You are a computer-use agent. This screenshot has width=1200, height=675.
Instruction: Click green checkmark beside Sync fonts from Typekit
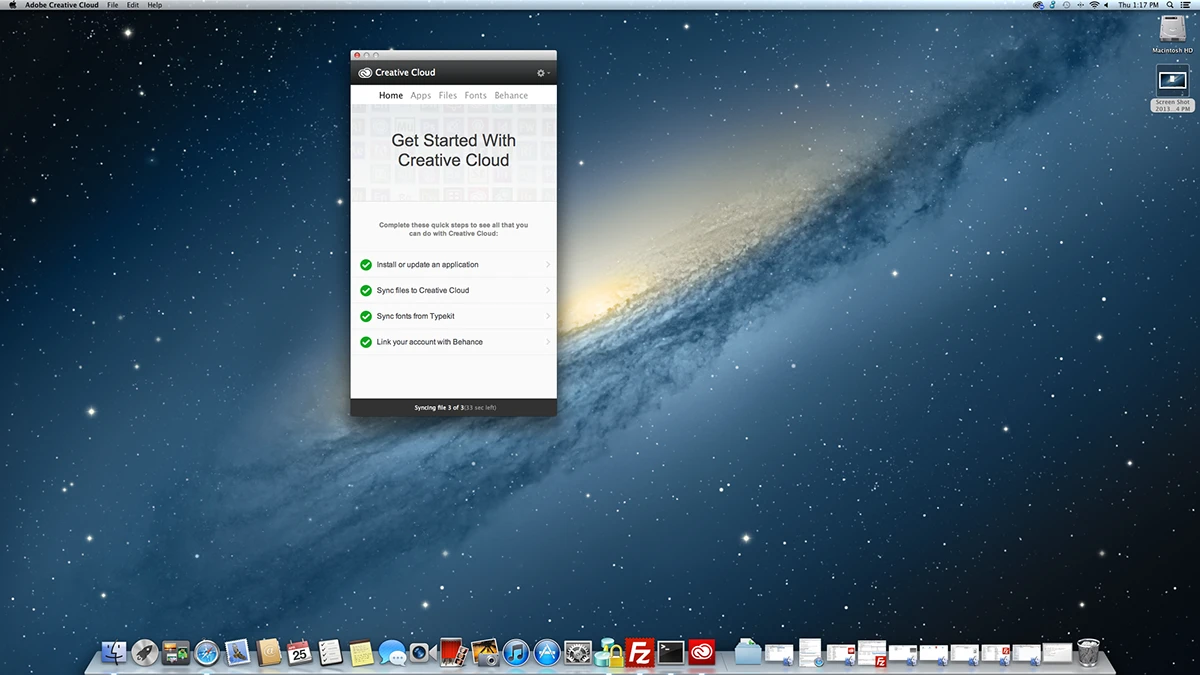366,316
